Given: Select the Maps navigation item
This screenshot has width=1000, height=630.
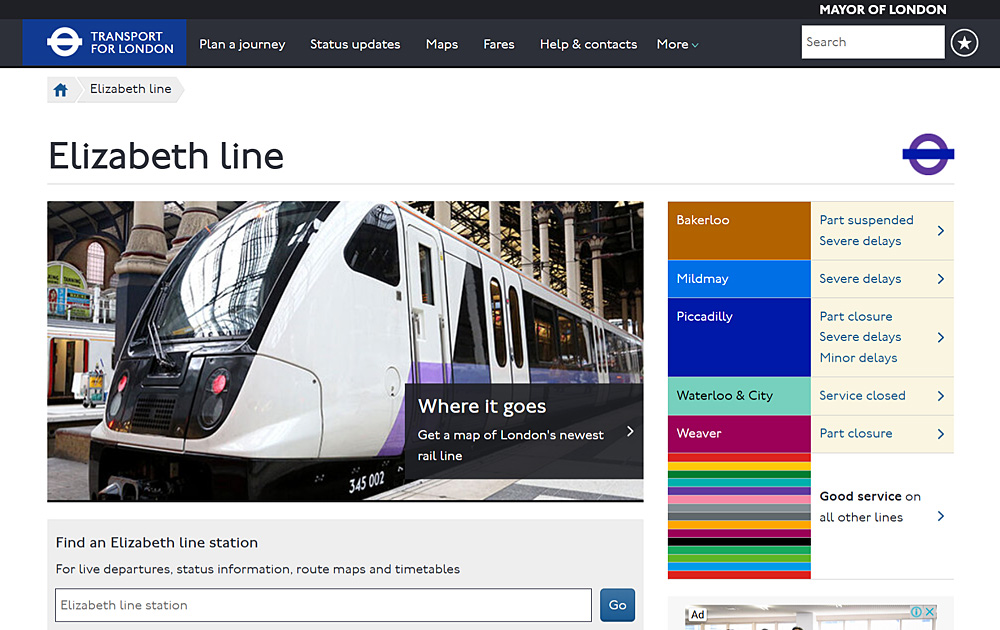Looking at the screenshot, I should click(x=442, y=44).
